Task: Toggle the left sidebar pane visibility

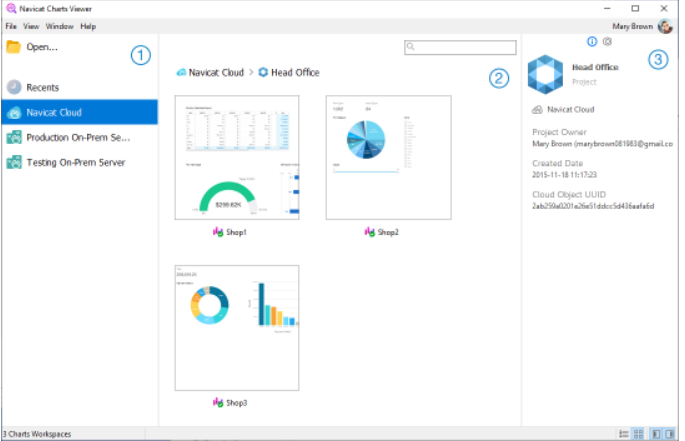Action: 656,434
